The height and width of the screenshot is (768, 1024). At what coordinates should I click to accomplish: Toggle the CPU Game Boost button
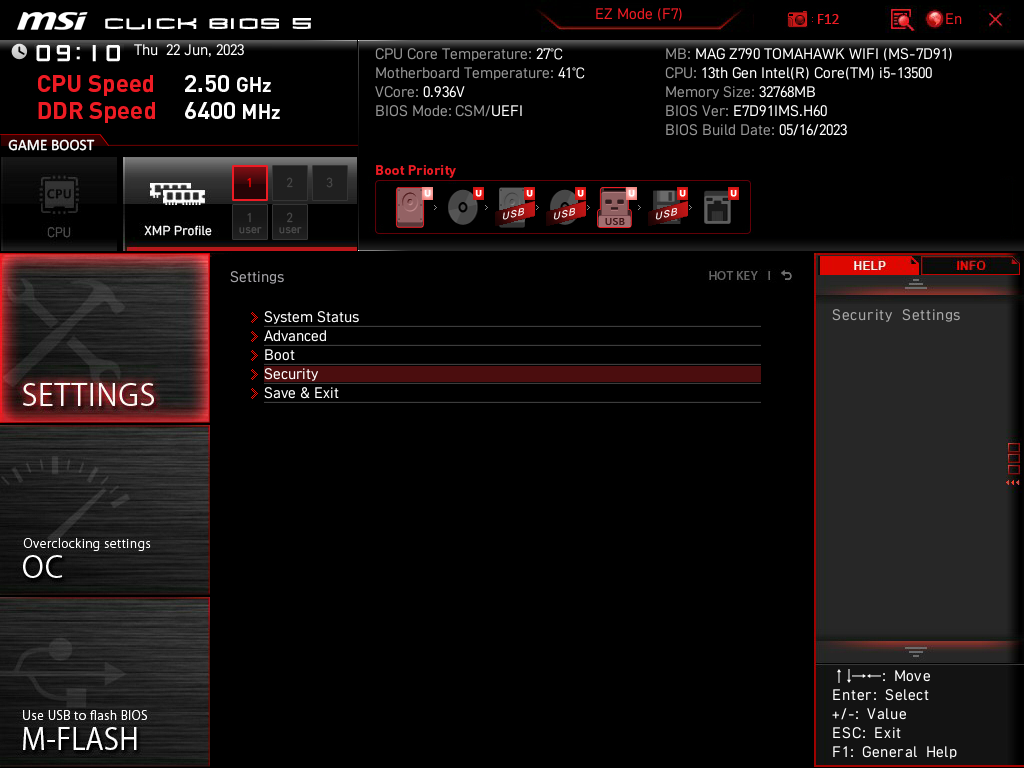[59, 204]
